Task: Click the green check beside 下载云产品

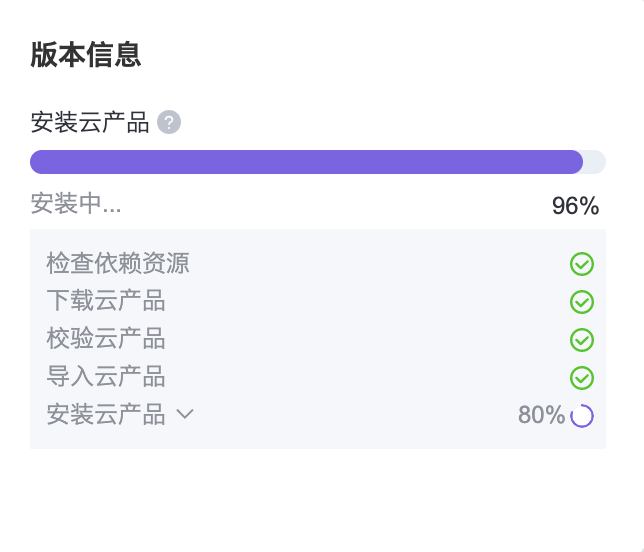Action: [x=582, y=302]
